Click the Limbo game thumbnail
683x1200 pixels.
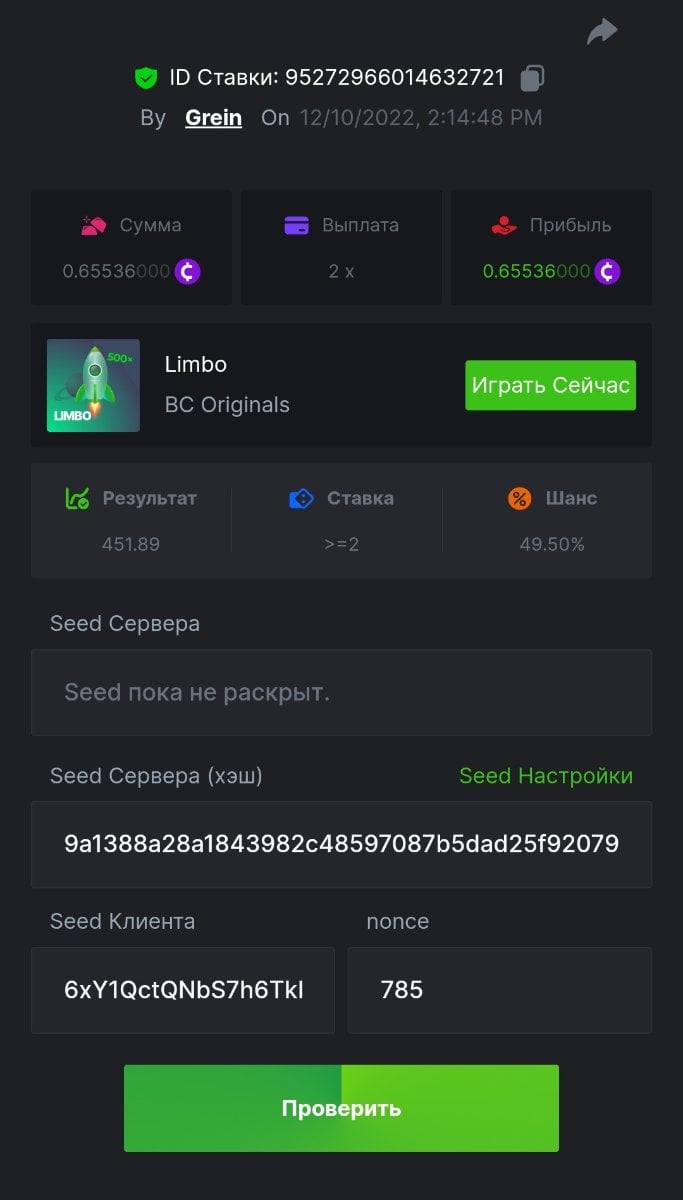pos(93,385)
